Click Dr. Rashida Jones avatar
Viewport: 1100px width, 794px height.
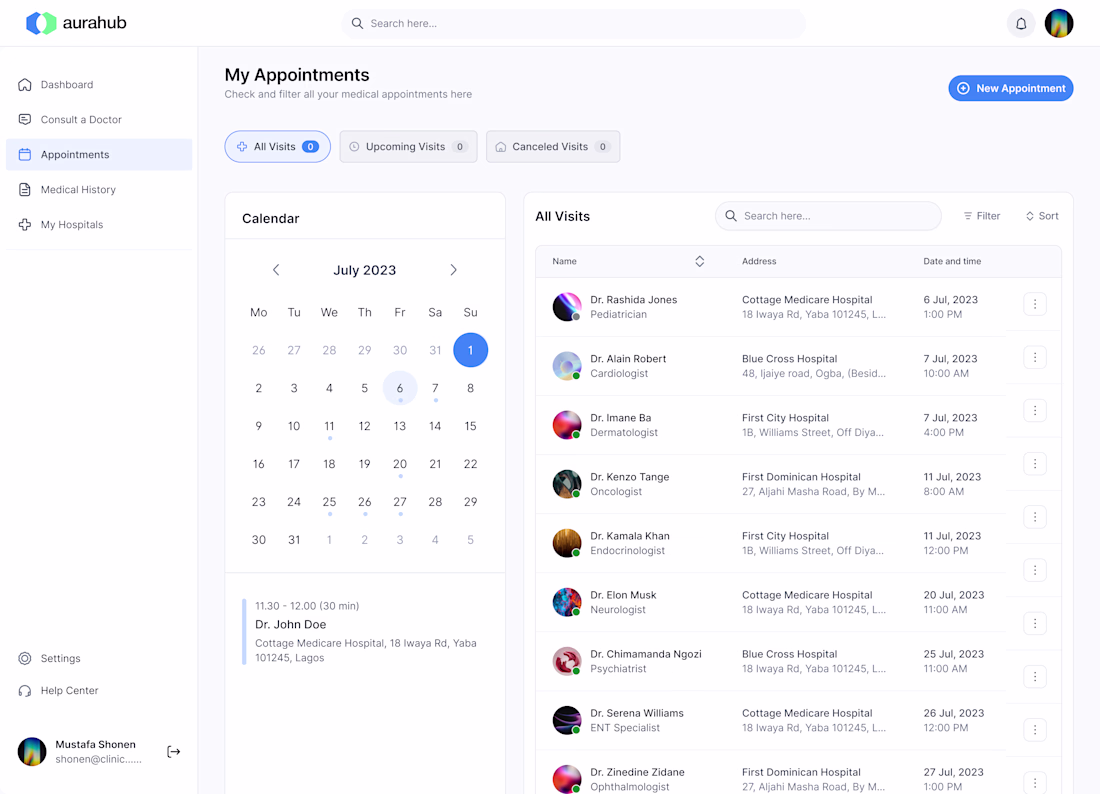(x=567, y=307)
